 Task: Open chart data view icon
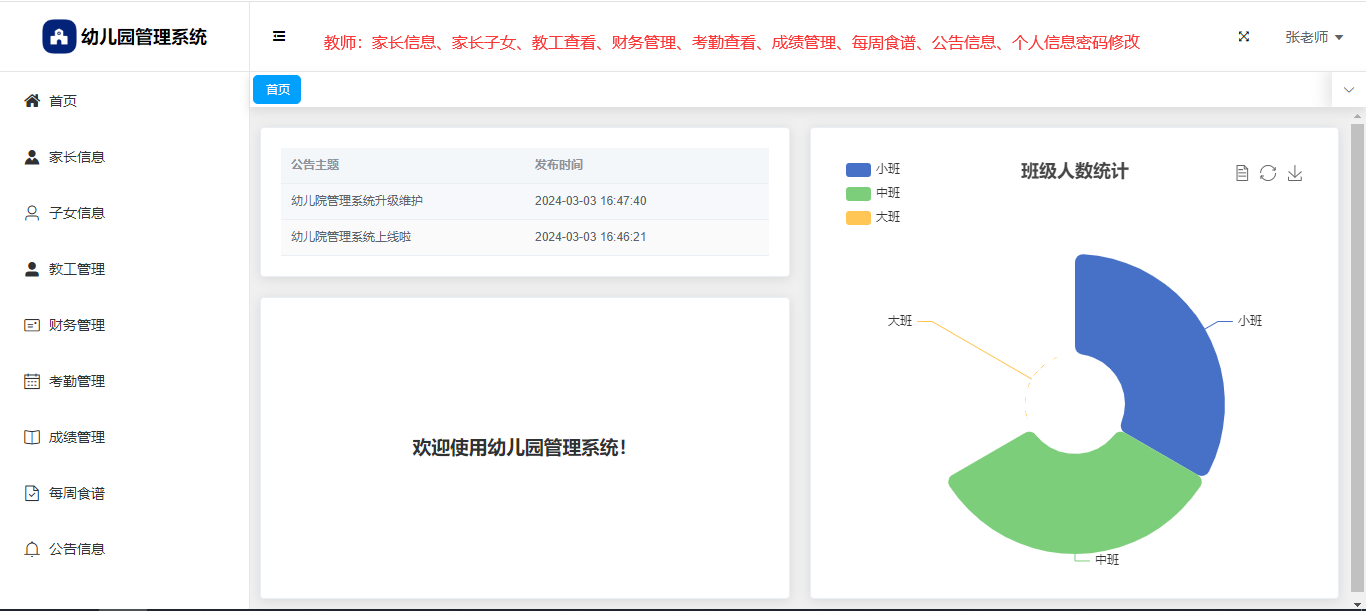click(1242, 173)
